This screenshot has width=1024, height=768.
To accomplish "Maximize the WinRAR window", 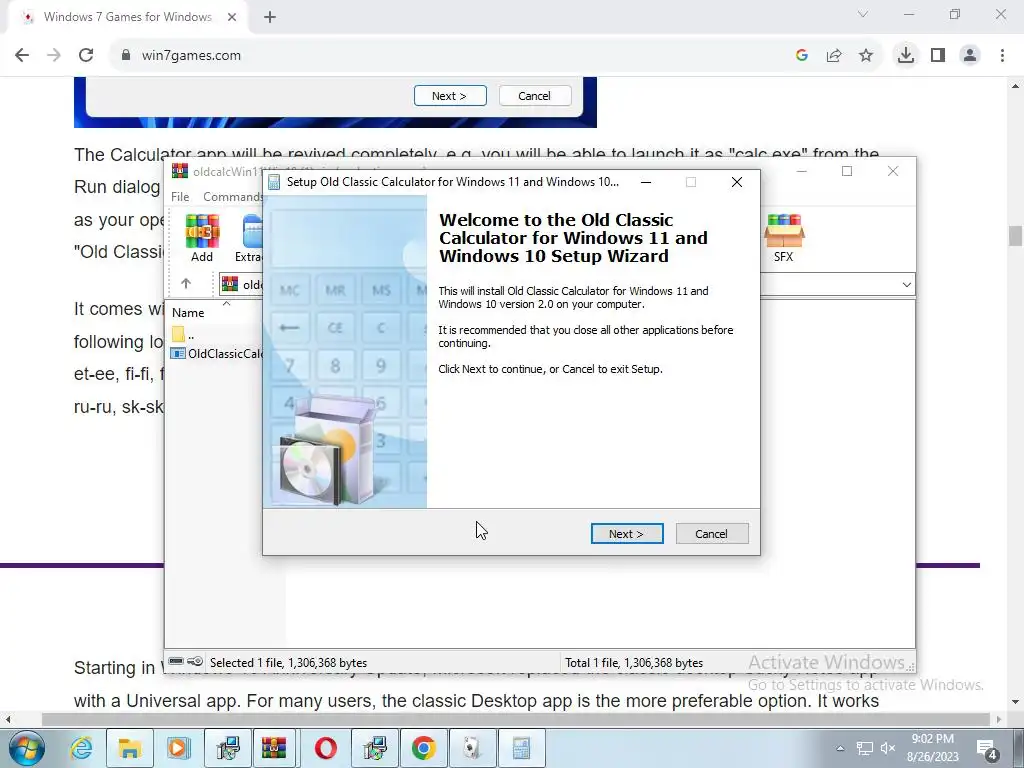I will (847, 171).
